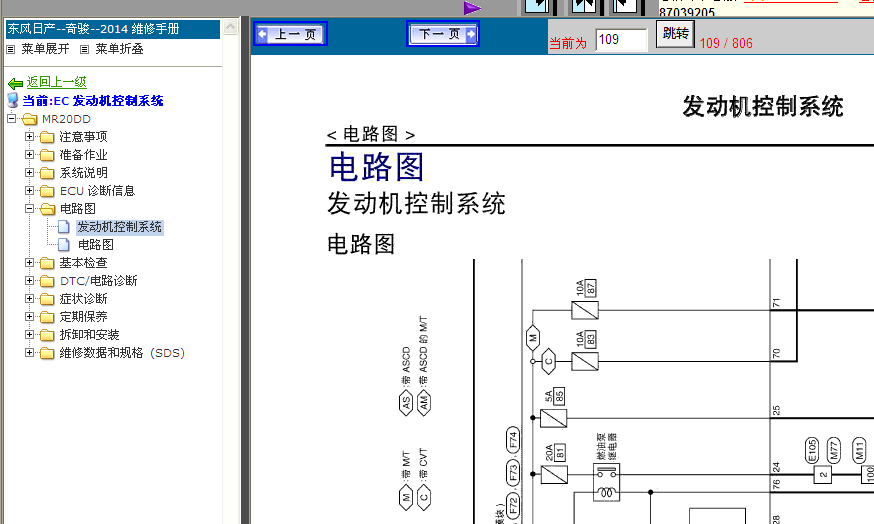874x524 pixels.
Task: Click the 当前:EC 发动机控制系统 label
Action: [93, 101]
